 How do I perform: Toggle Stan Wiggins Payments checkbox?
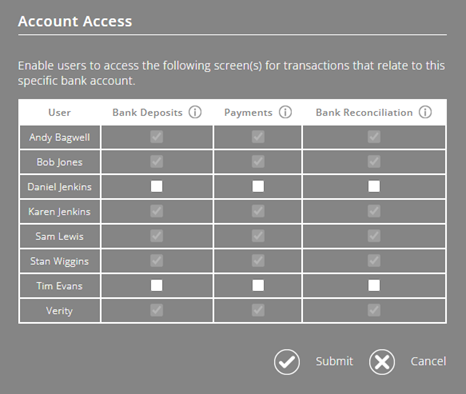coord(258,261)
